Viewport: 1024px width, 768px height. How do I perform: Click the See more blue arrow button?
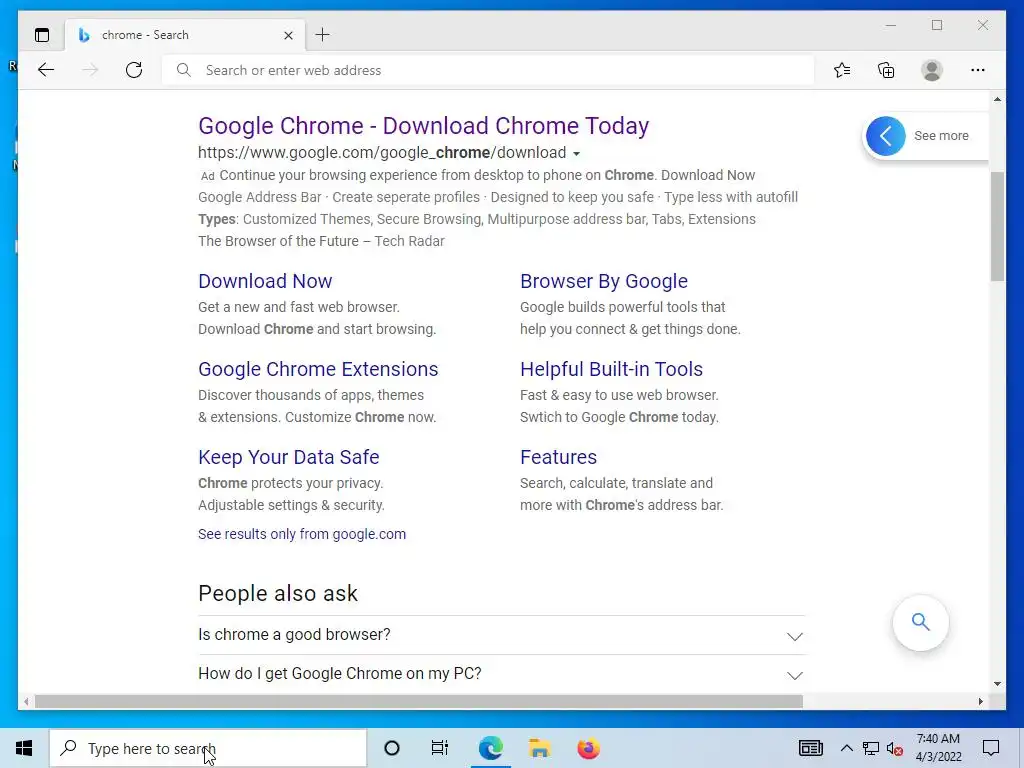pos(886,136)
